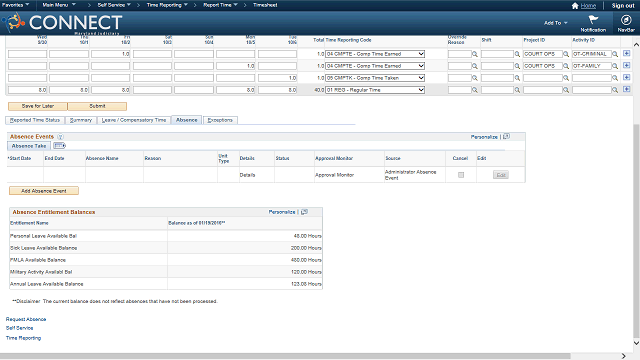640x360 pixels.
Task: Open Request Absence link
Action: click(26, 319)
